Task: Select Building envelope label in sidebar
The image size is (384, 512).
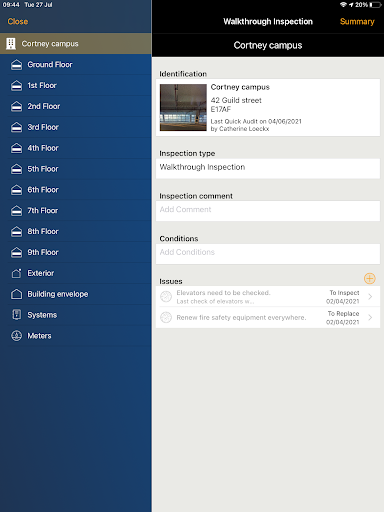Action: (x=58, y=294)
